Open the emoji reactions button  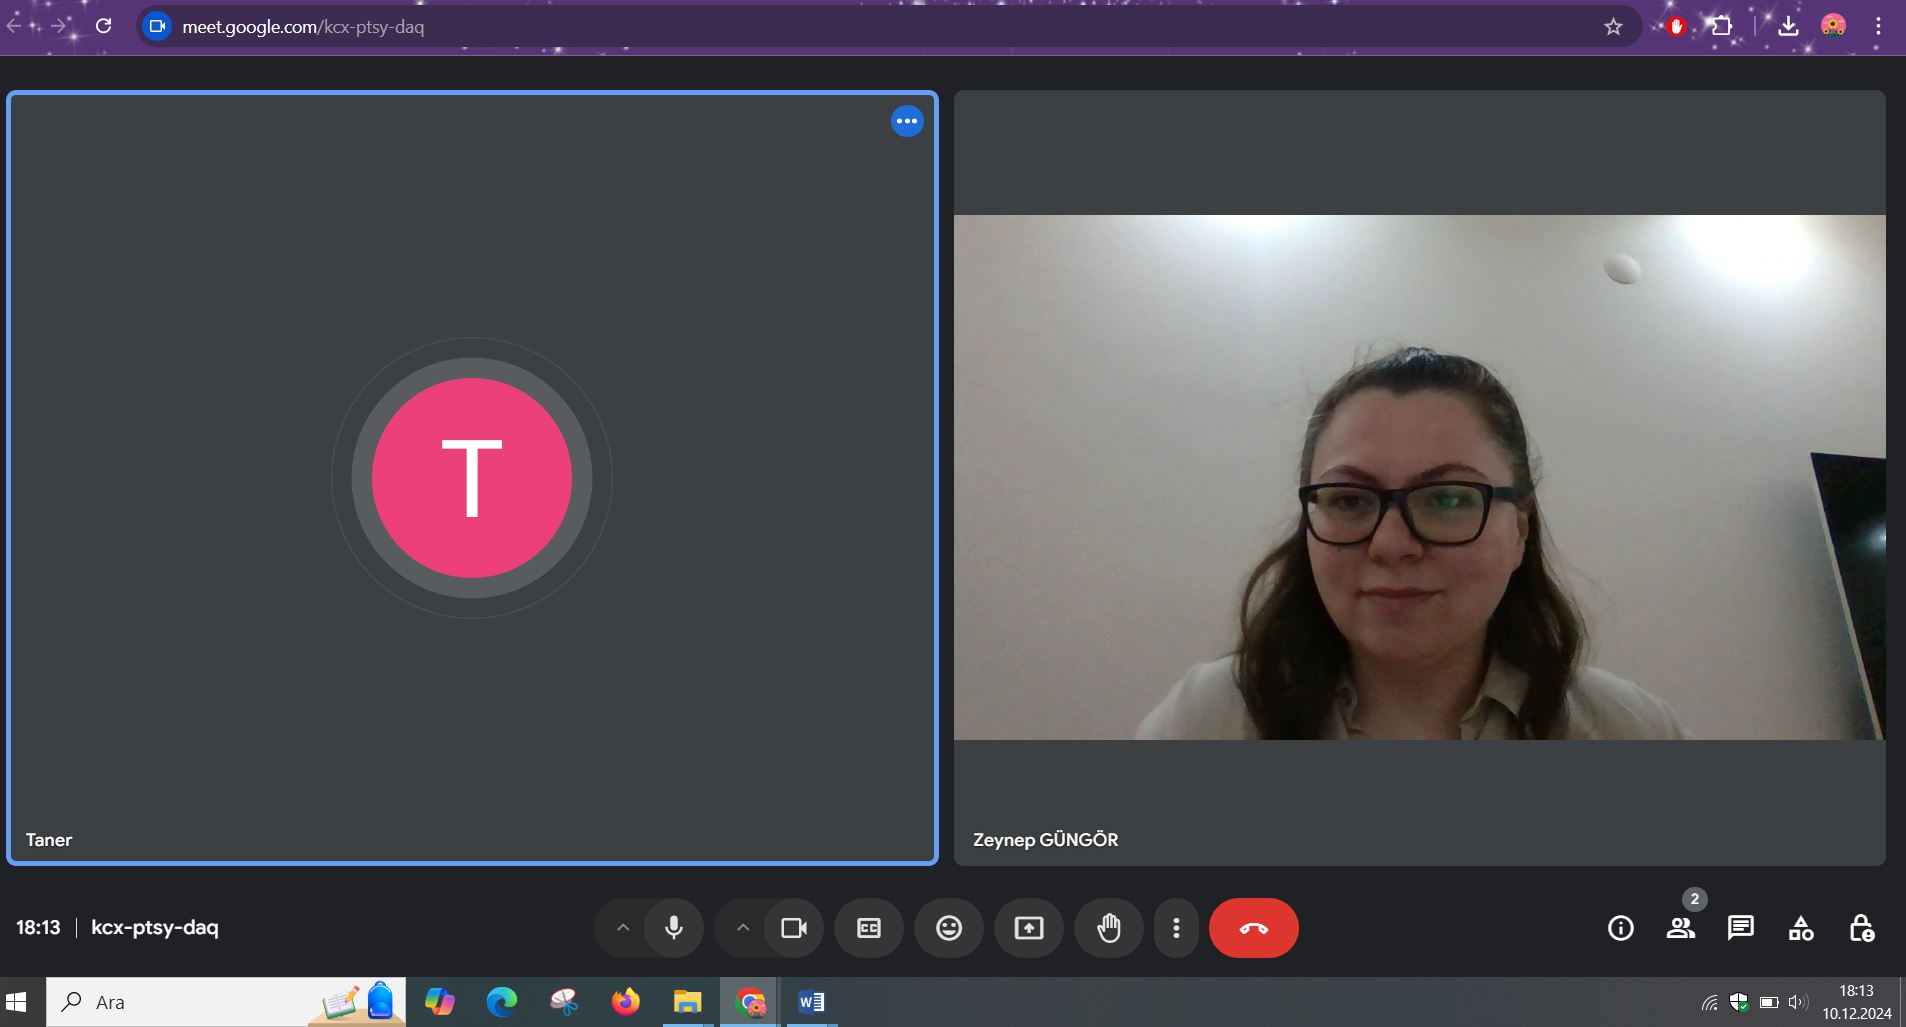coord(949,928)
